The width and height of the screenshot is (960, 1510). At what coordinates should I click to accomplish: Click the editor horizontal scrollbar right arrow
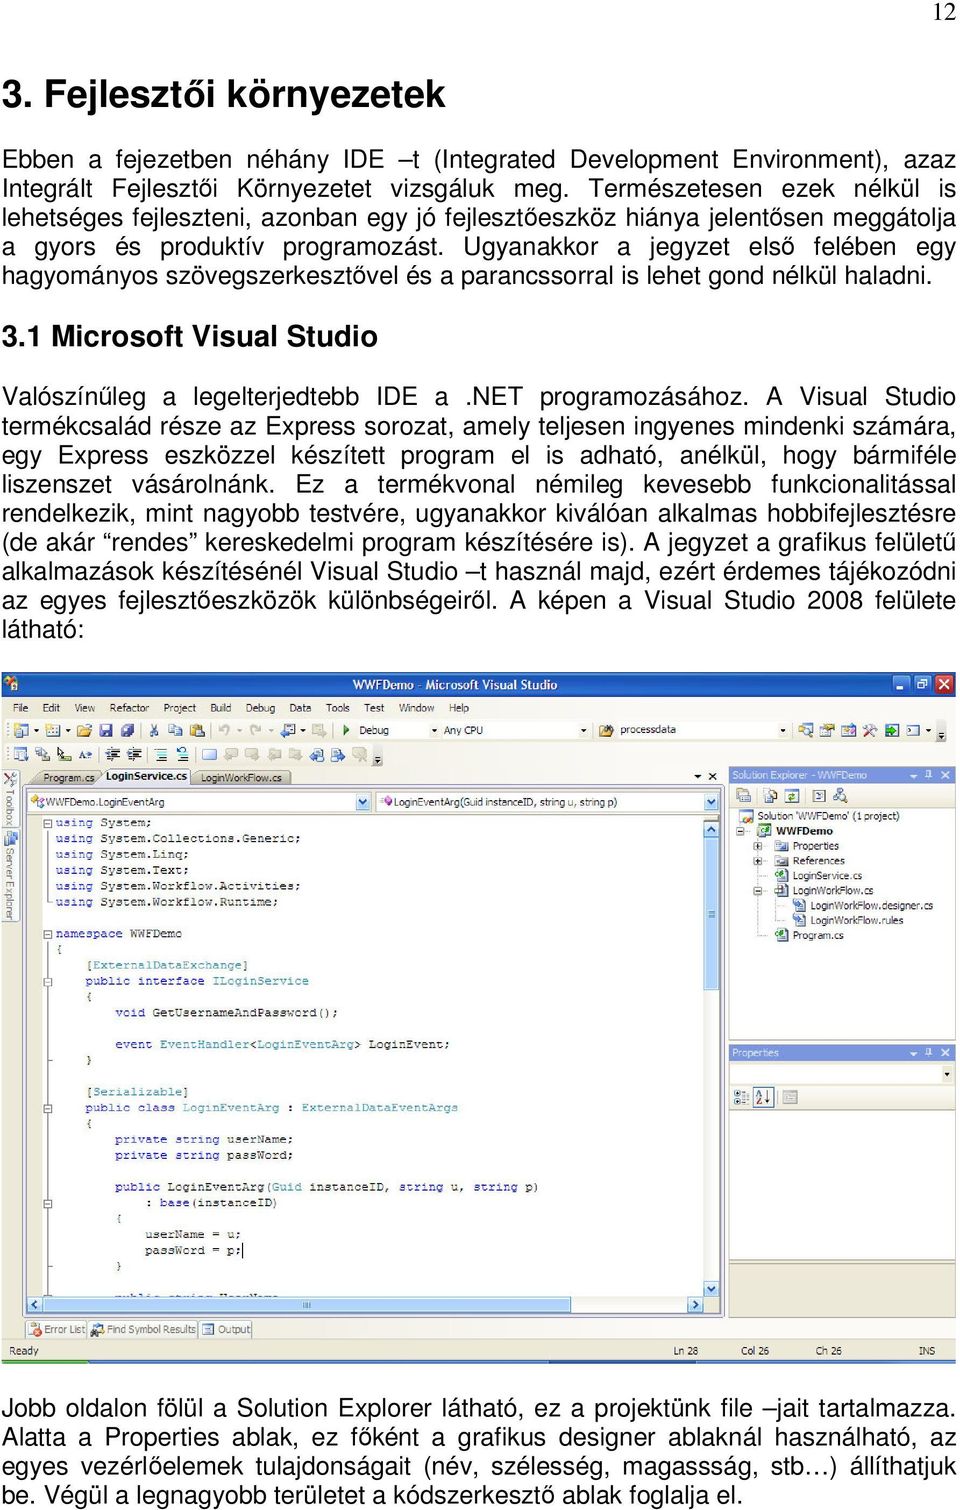pyautogui.click(x=696, y=1305)
